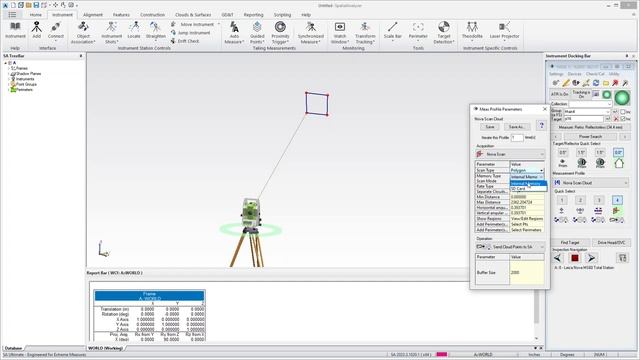The image size is (640, 360).
Task: Choose Internal Memory option in dropdown list
Action: point(528,184)
